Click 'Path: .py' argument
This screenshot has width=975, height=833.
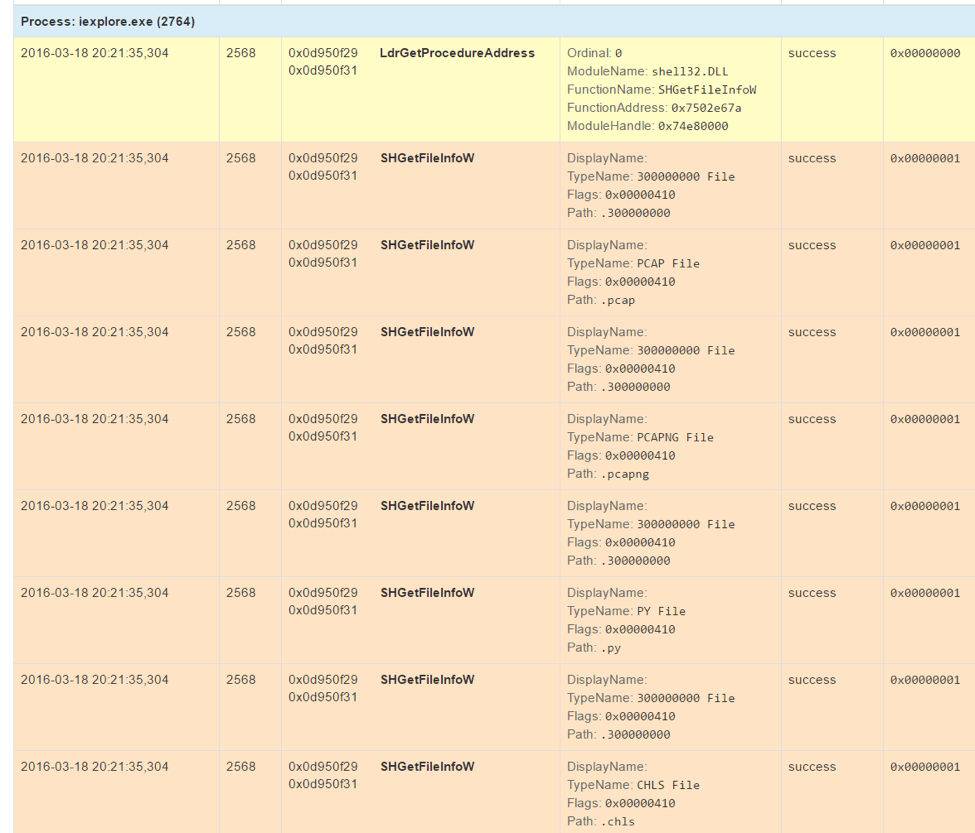594,648
